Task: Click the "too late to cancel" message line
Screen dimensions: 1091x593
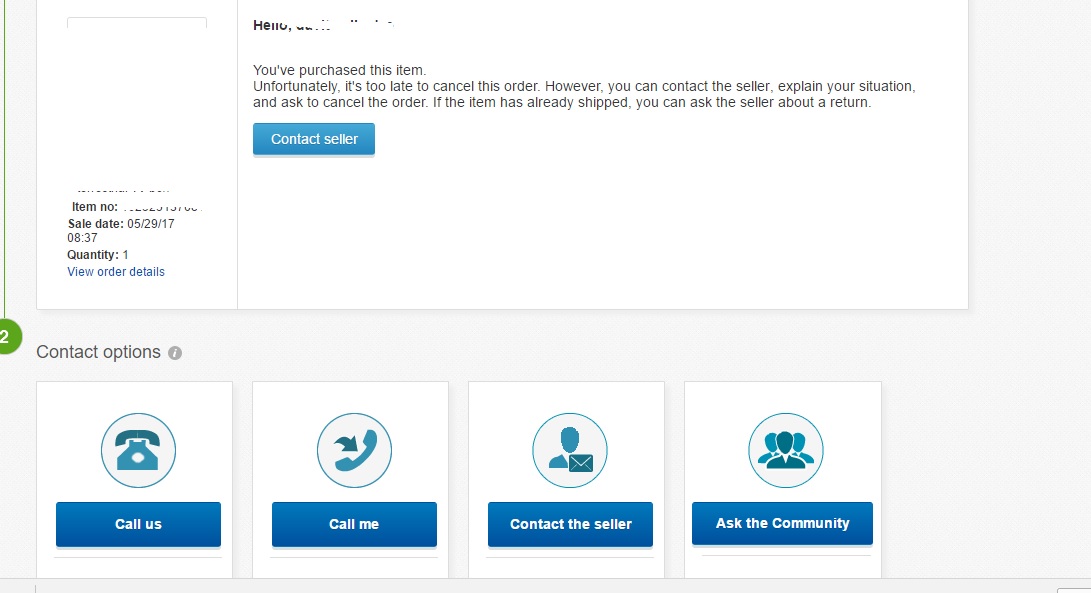Action: pos(584,86)
